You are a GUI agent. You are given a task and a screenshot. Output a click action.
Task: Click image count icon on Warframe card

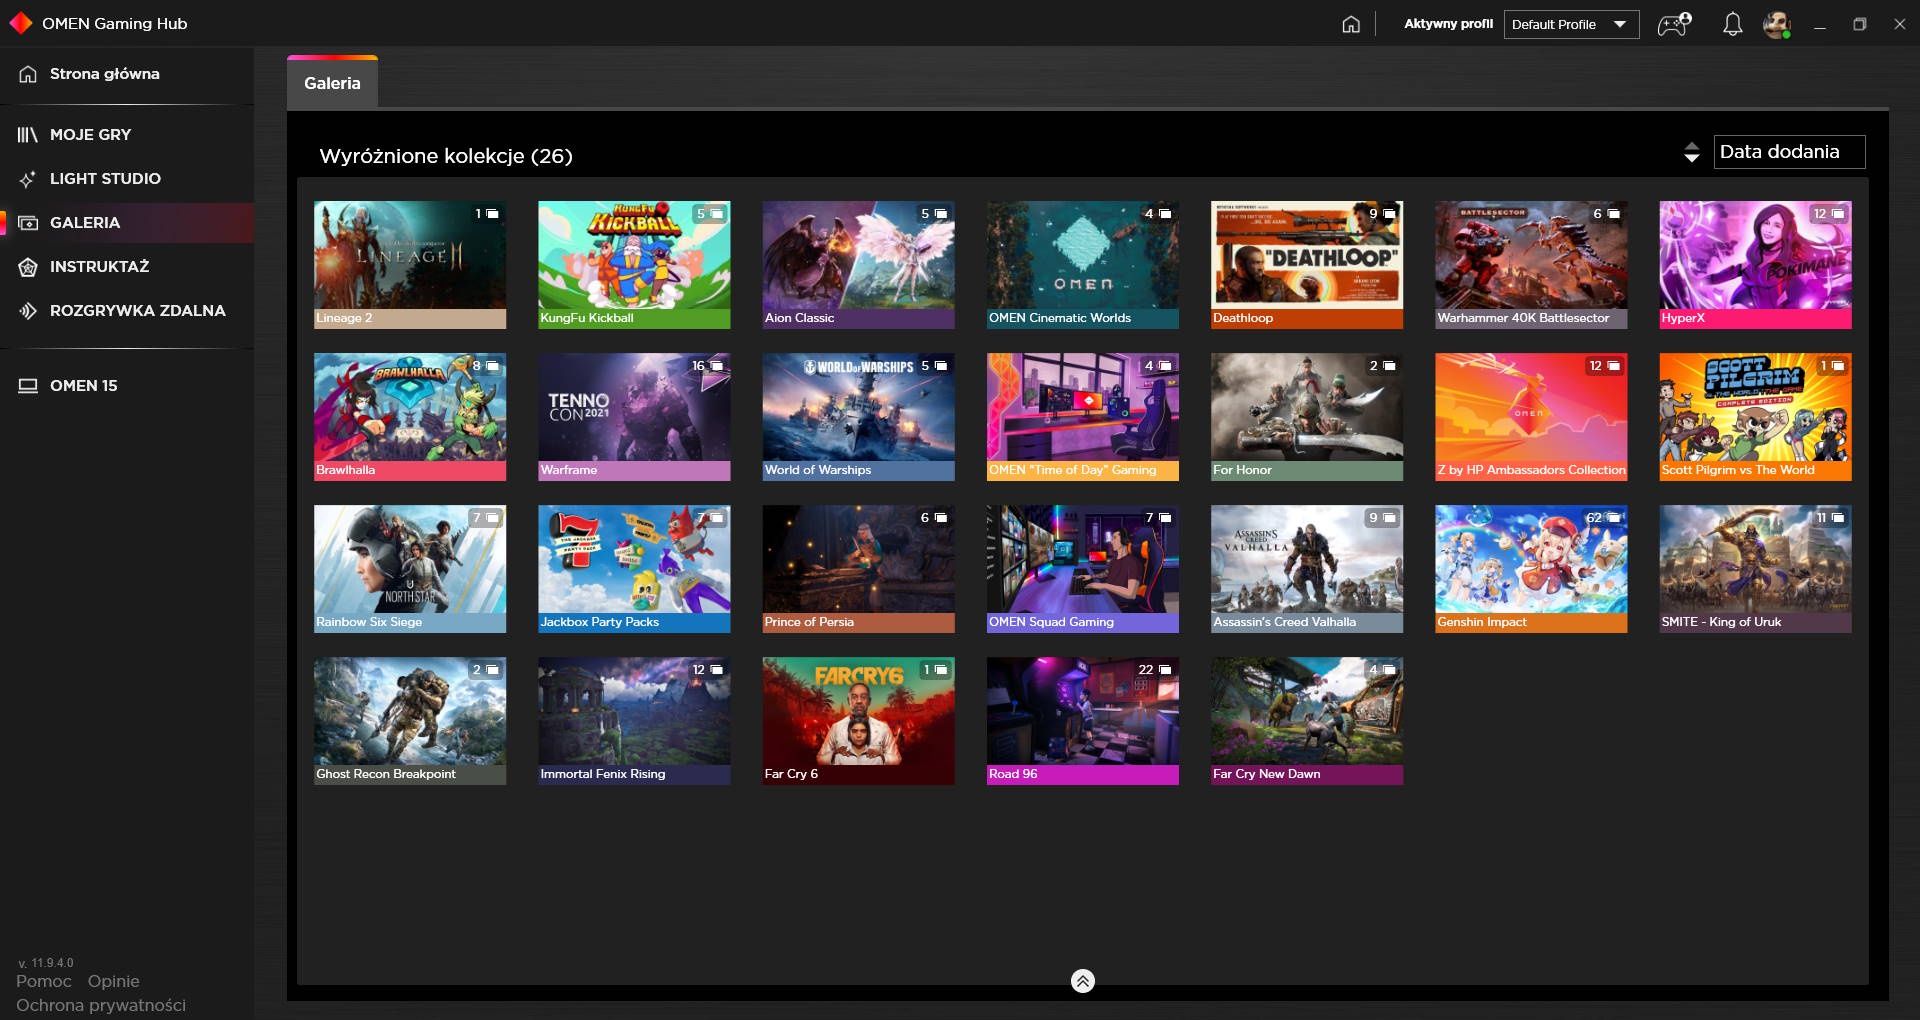(716, 366)
